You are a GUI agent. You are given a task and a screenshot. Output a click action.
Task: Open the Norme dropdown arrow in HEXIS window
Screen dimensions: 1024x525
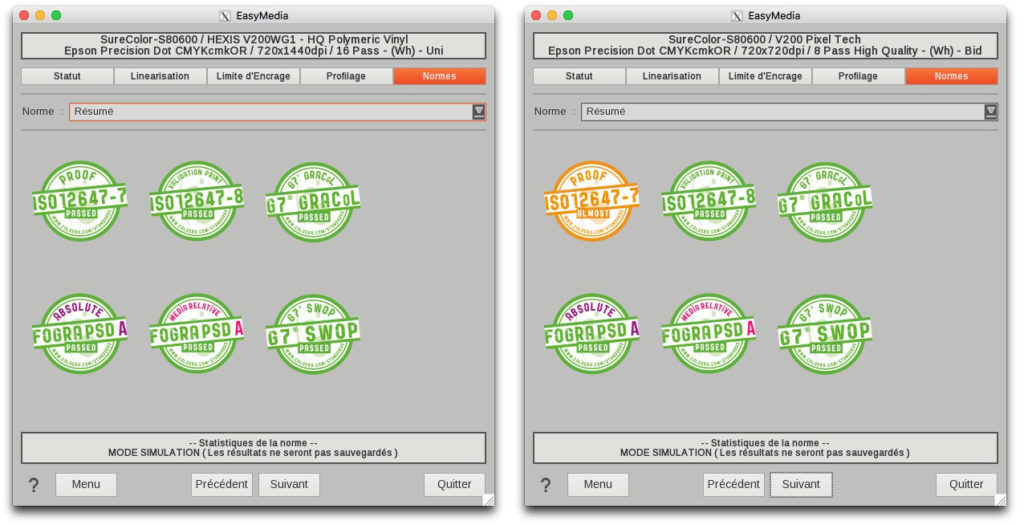tap(479, 112)
